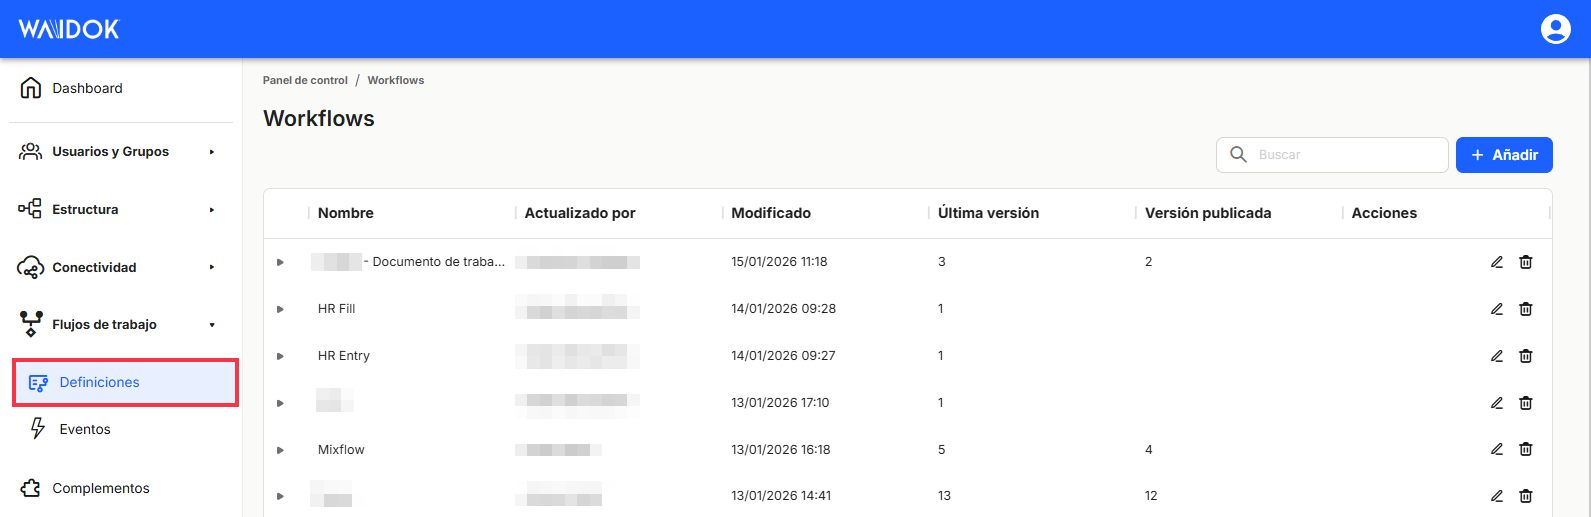This screenshot has height=517, width=1591.
Task: Edit the HR Fill workflow pencil icon
Action: [x=1496, y=309]
